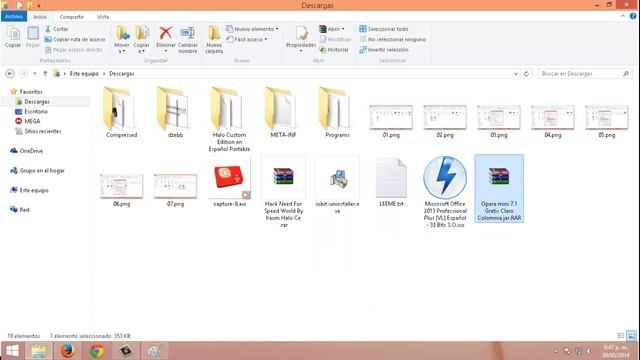Select Este equipo in navigation pane
This screenshot has width=640, height=360.
(x=34, y=190)
